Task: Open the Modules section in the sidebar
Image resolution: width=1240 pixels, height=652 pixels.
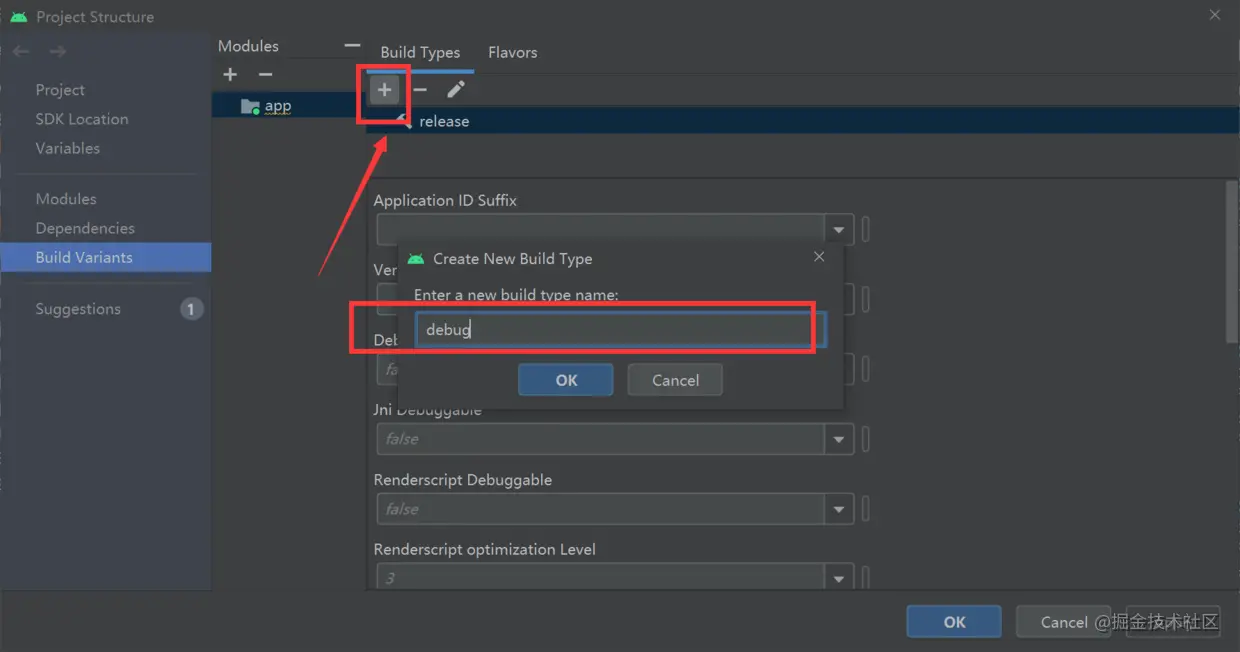Action: (66, 199)
